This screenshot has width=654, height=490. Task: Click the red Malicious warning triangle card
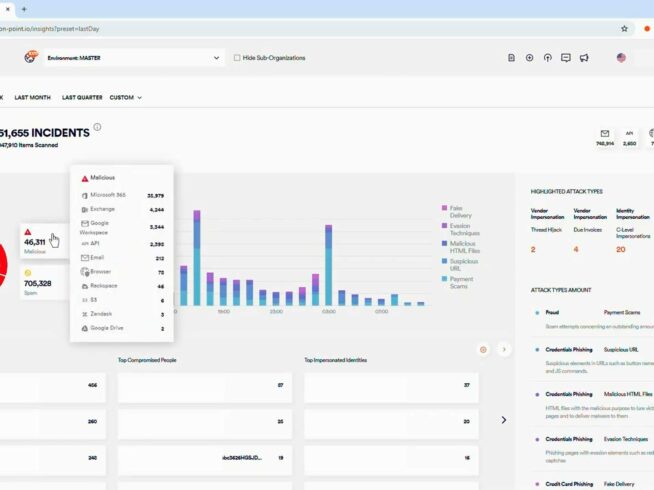tap(44, 241)
